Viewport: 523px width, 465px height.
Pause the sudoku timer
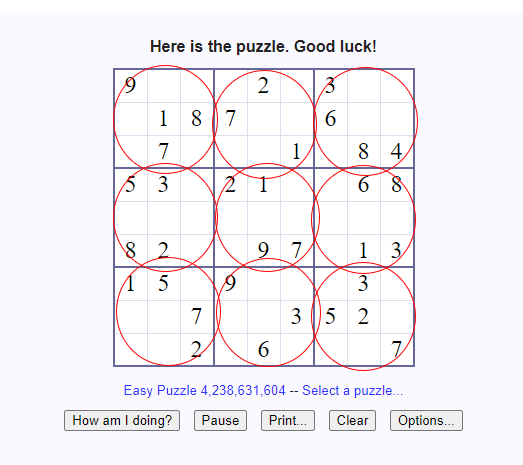220,420
